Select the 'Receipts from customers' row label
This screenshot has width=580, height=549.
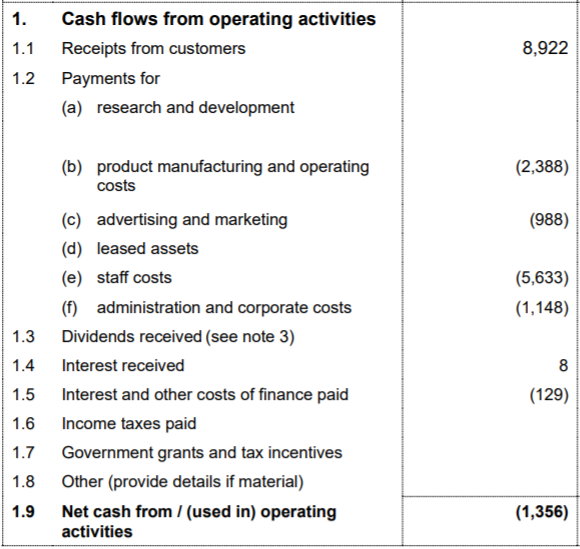click(x=154, y=48)
